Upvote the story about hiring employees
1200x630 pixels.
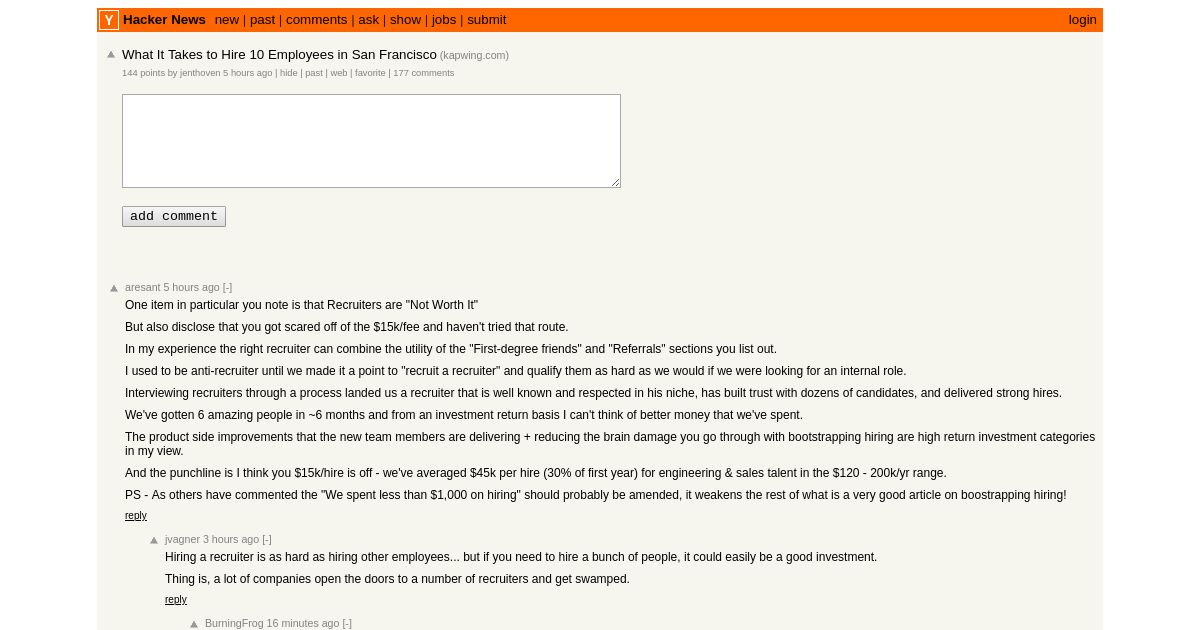[x=111, y=55]
